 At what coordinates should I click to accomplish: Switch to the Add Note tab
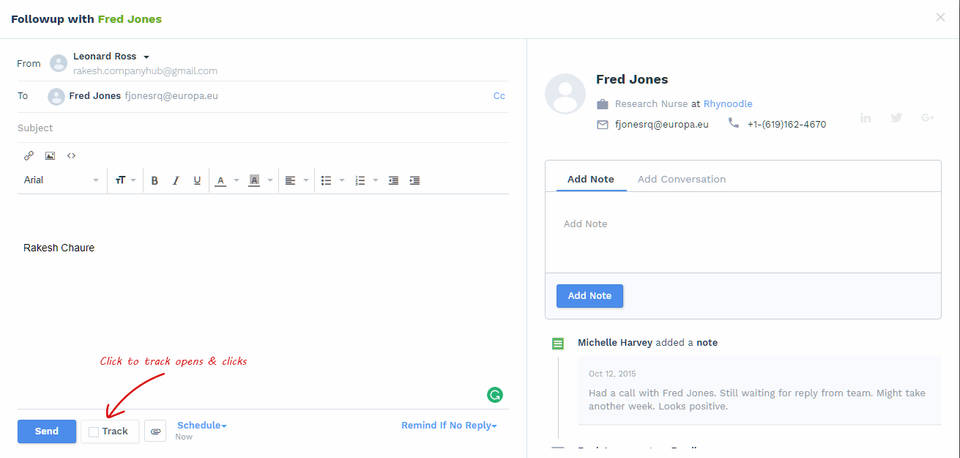coord(591,179)
